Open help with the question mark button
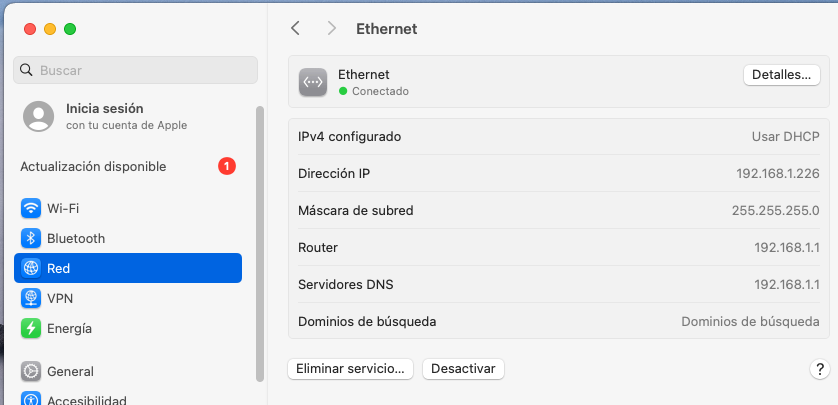This screenshot has width=838, height=405. (819, 369)
